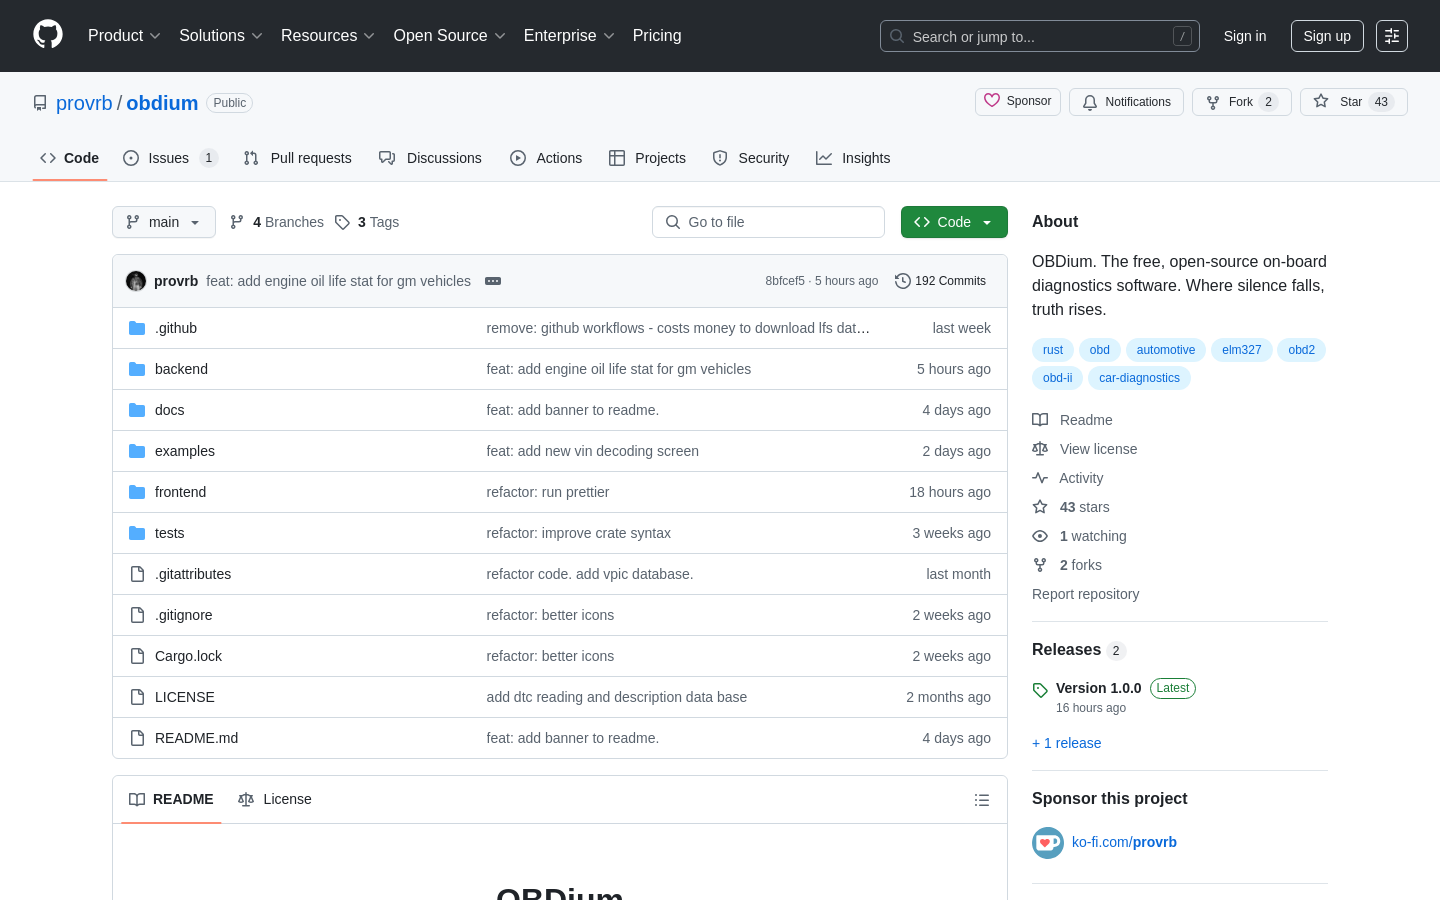Click the README.md file icon
The image size is (1440, 900).
click(137, 738)
